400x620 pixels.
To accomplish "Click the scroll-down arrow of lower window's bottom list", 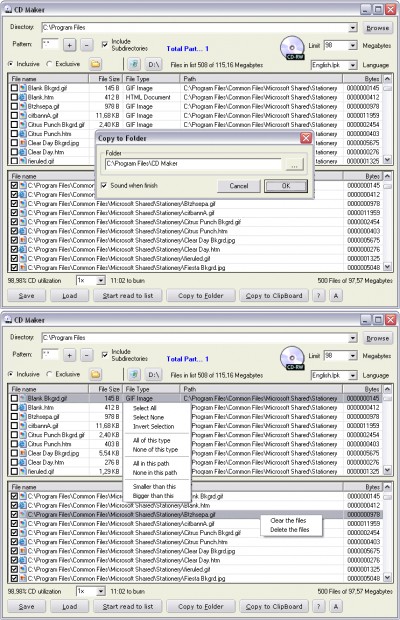I will click(387, 578).
